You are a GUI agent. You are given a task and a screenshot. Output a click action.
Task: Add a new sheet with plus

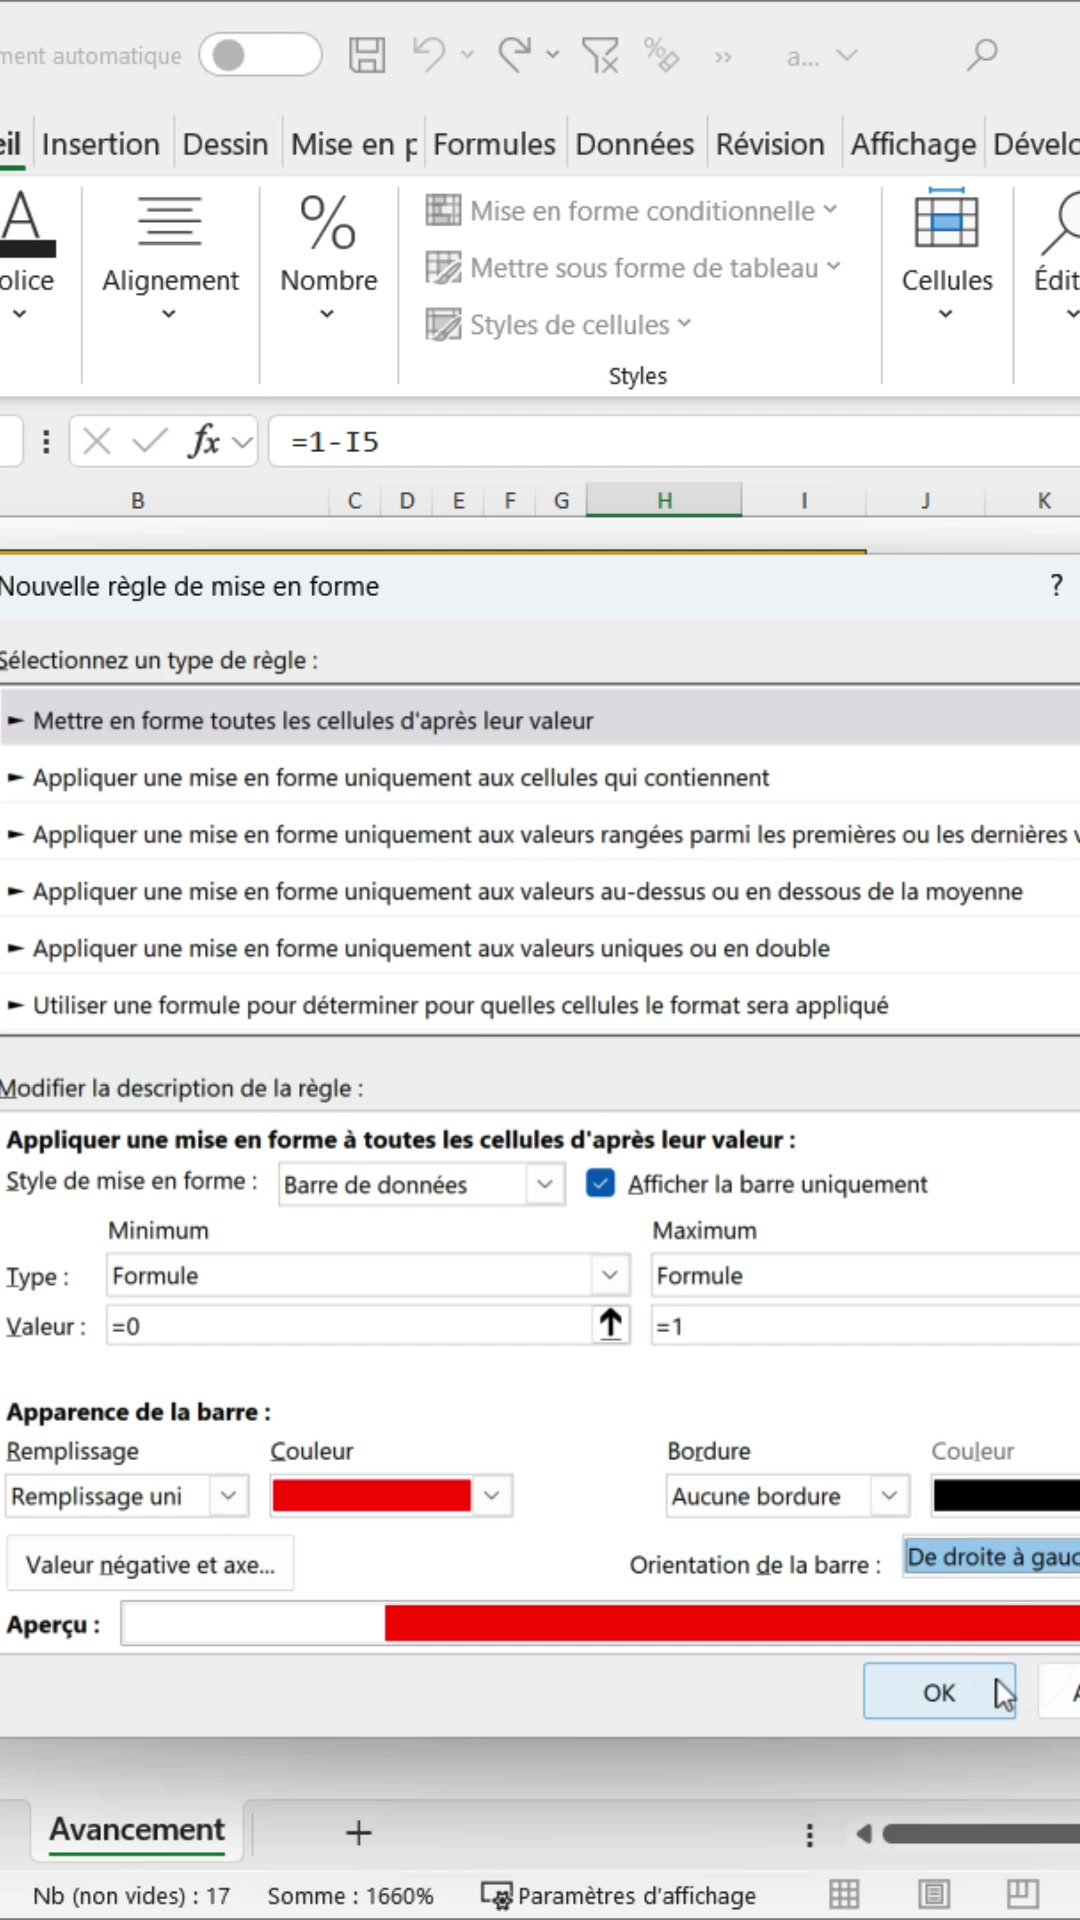click(x=358, y=1833)
